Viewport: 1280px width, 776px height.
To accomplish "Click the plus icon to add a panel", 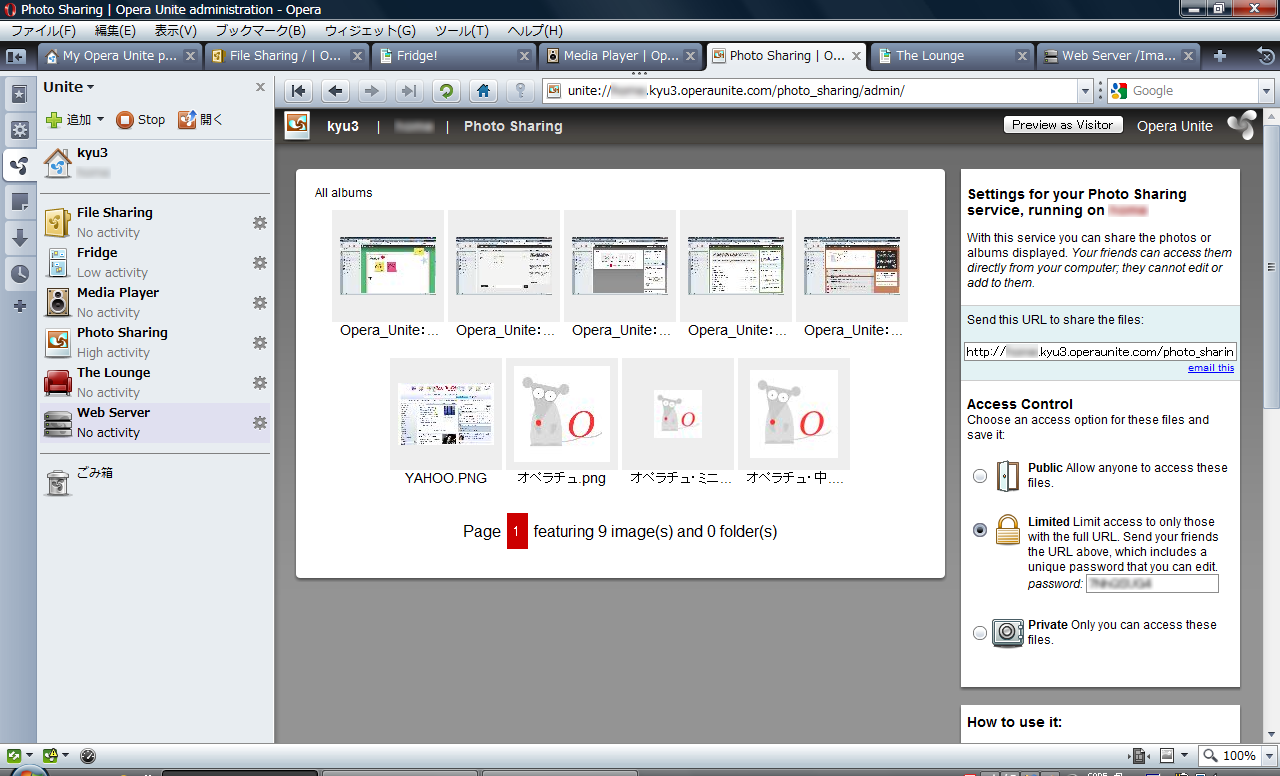I will (19, 306).
